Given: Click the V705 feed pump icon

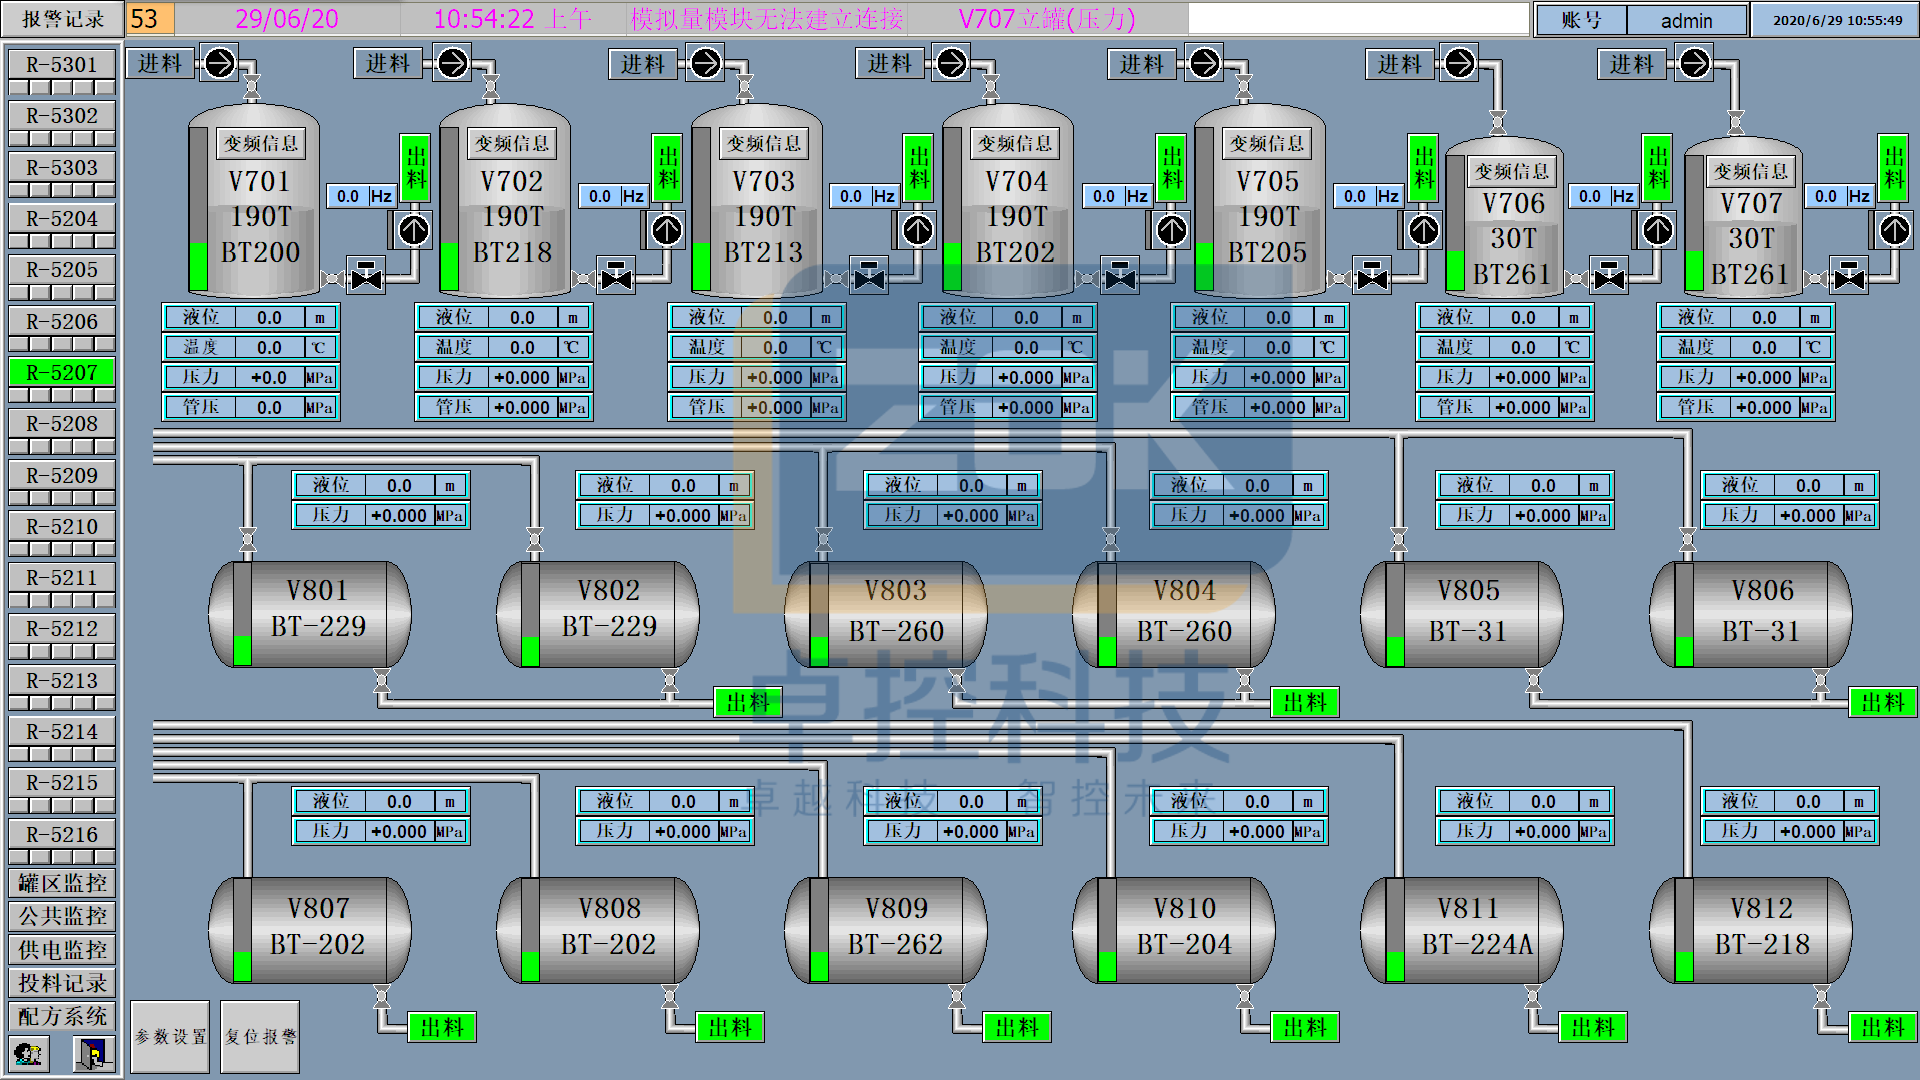Looking at the screenshot, I should coord(1204,64).
